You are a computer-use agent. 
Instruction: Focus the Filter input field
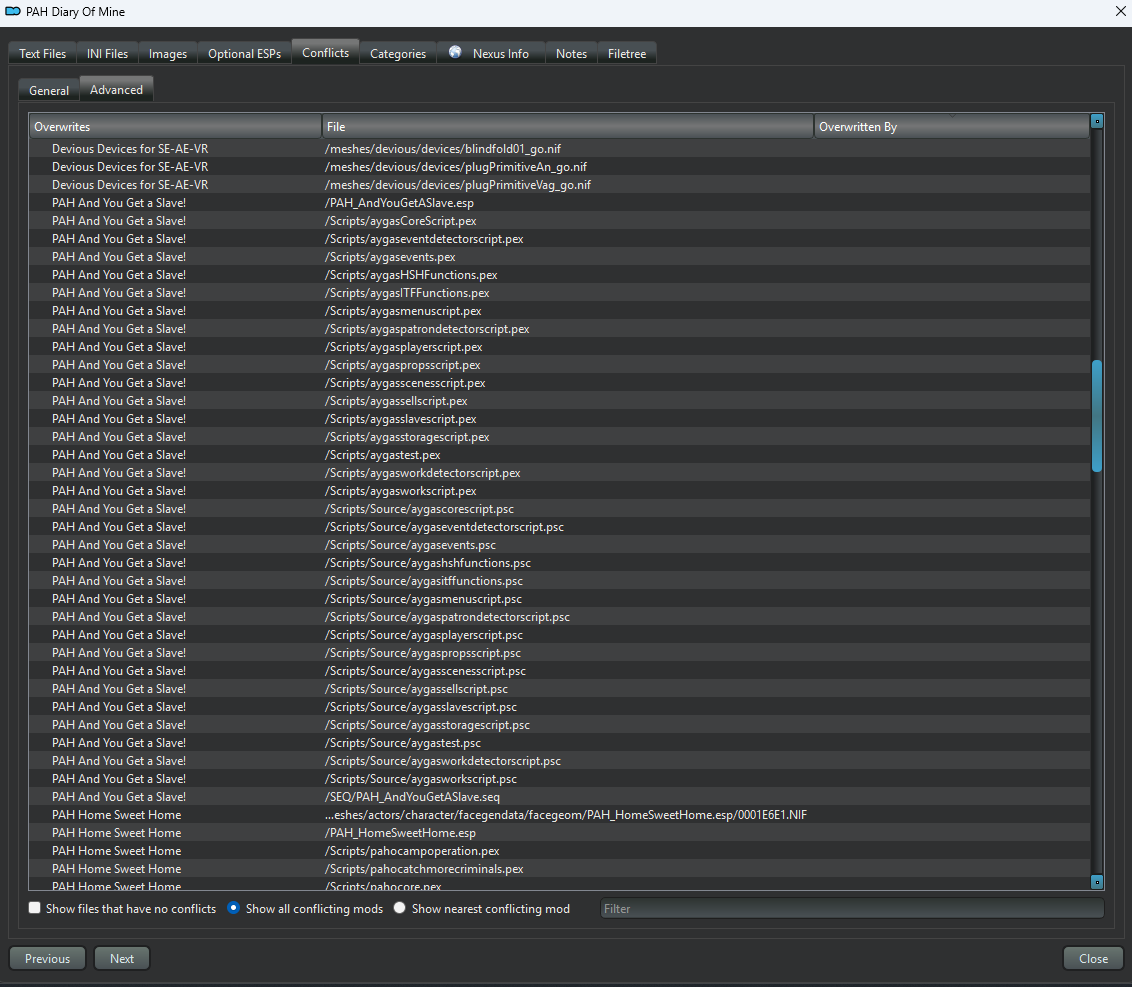(x=852, y=908)
